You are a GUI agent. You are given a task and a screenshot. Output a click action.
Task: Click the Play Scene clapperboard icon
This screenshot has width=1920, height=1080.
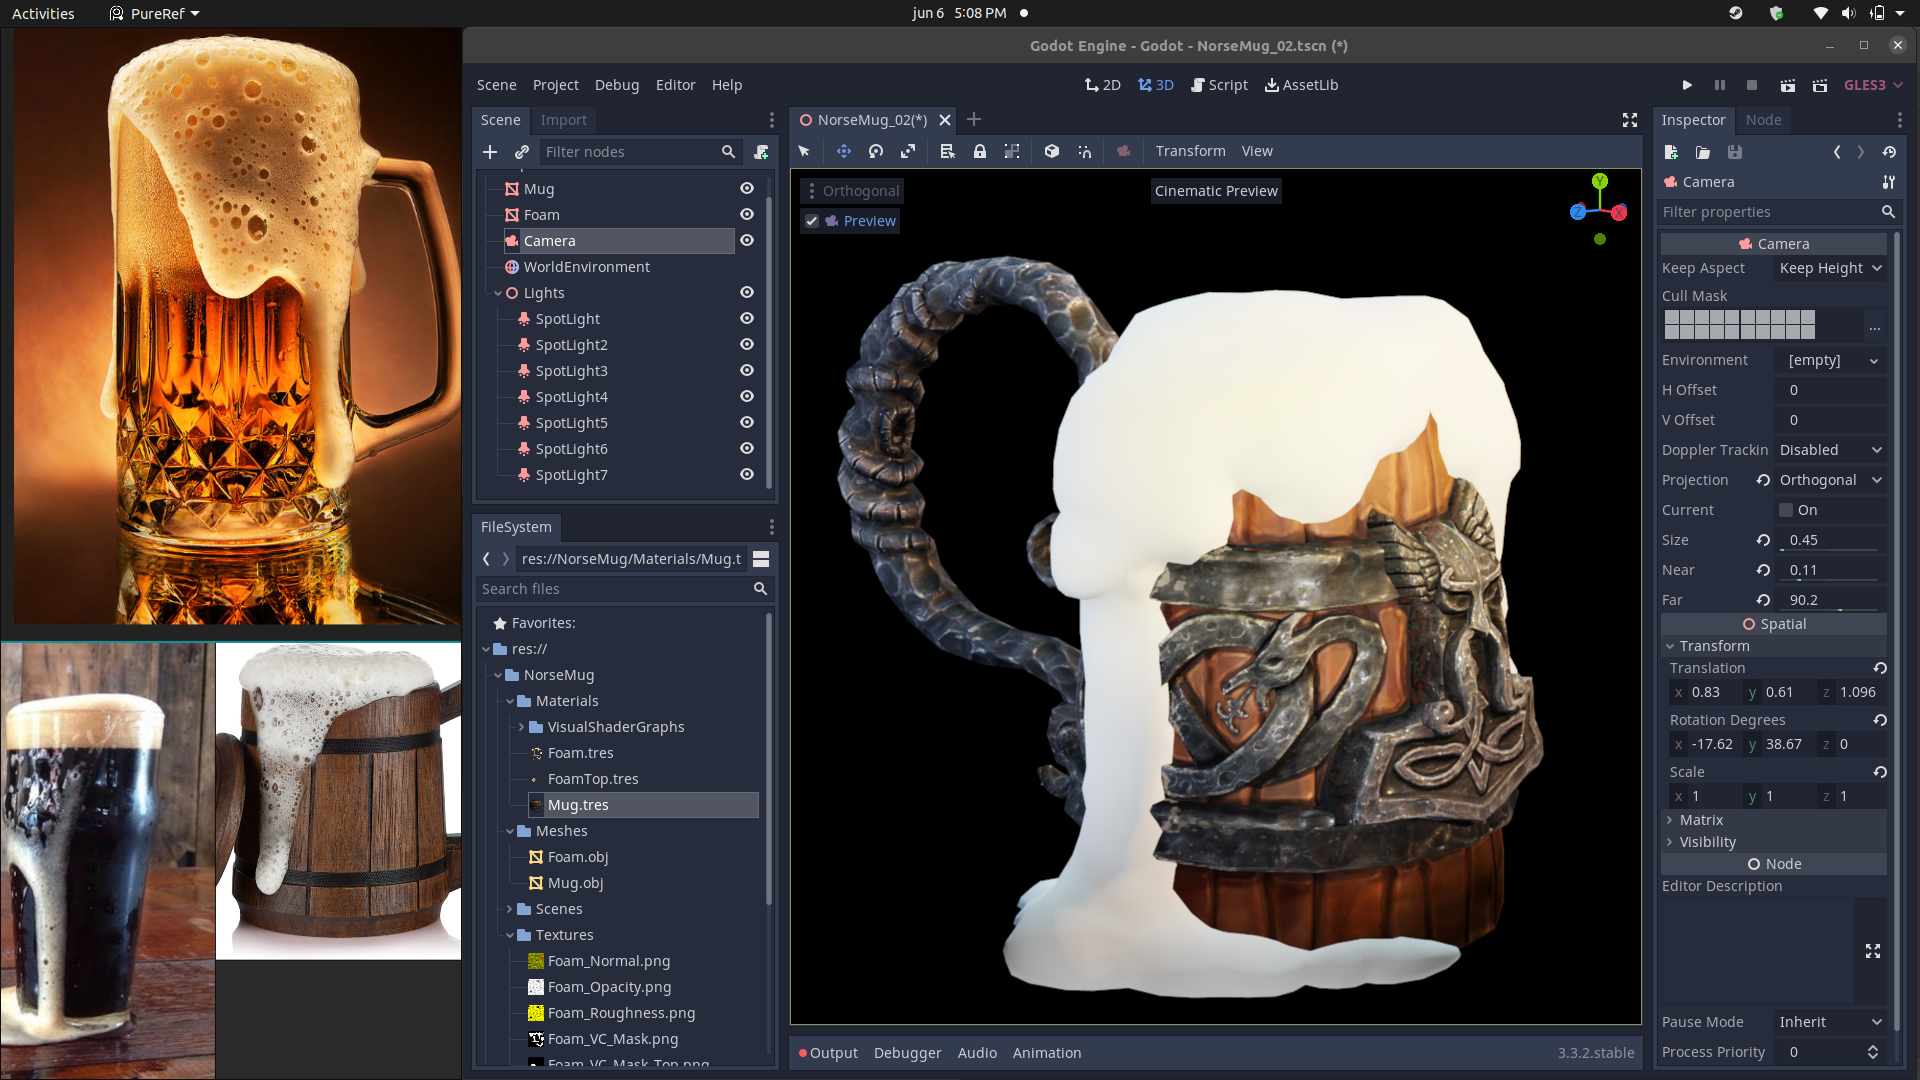pos(1788,85)
